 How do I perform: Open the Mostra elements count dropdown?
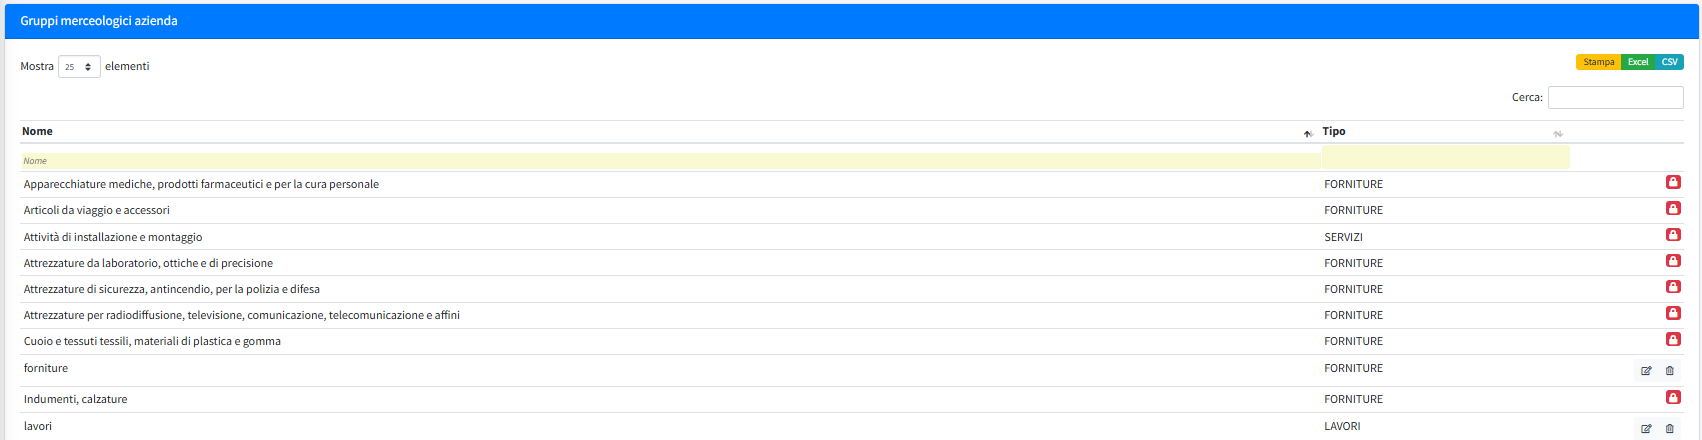coord(79,67)
